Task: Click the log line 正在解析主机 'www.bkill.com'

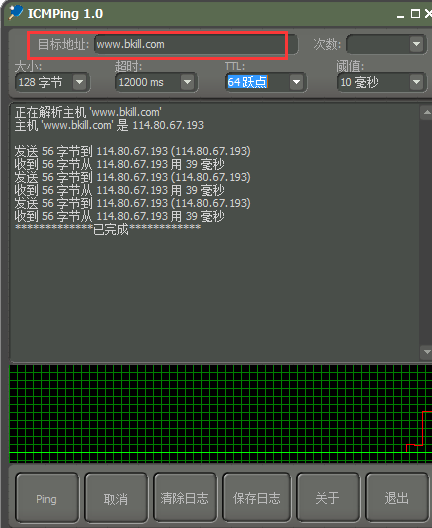Action: coord(88,112)
